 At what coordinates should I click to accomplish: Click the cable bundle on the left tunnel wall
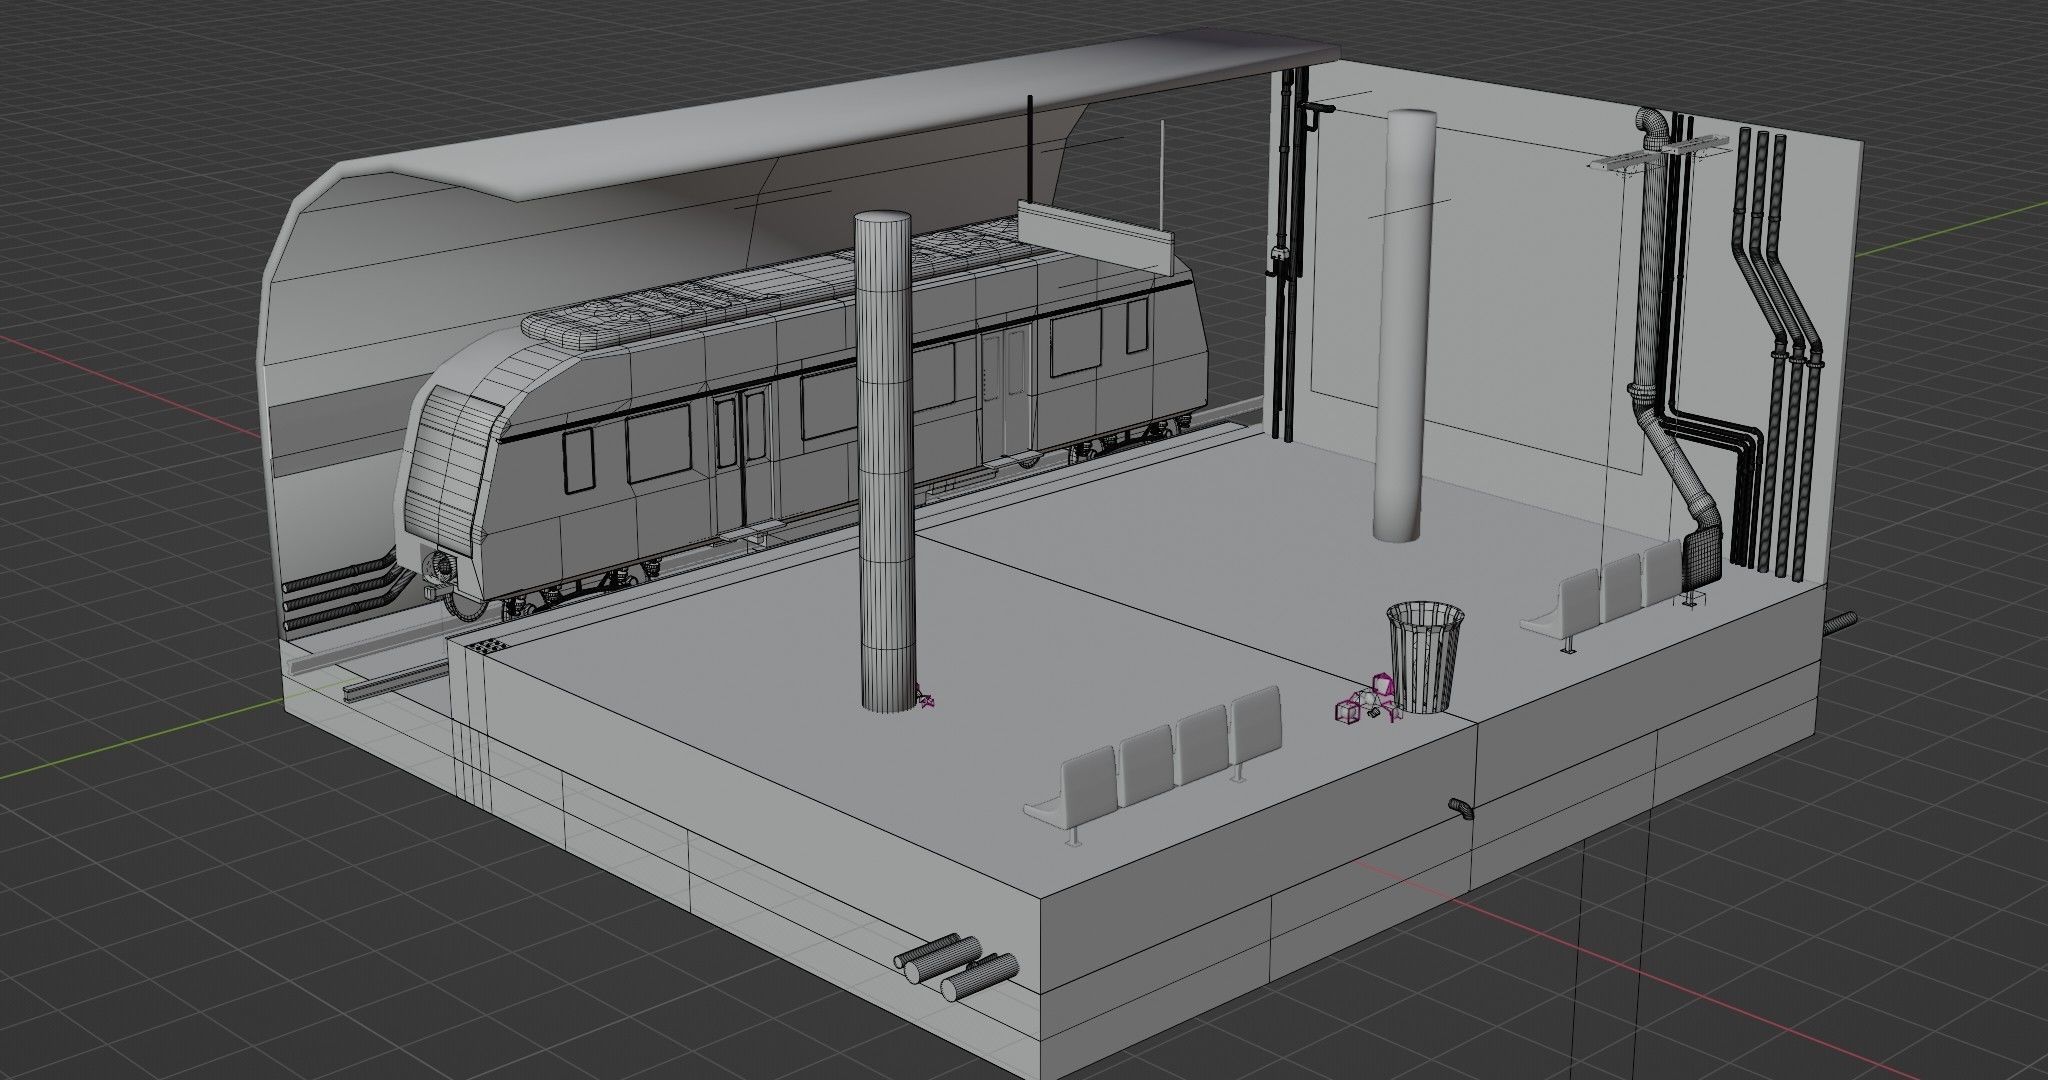pos(345,592)
